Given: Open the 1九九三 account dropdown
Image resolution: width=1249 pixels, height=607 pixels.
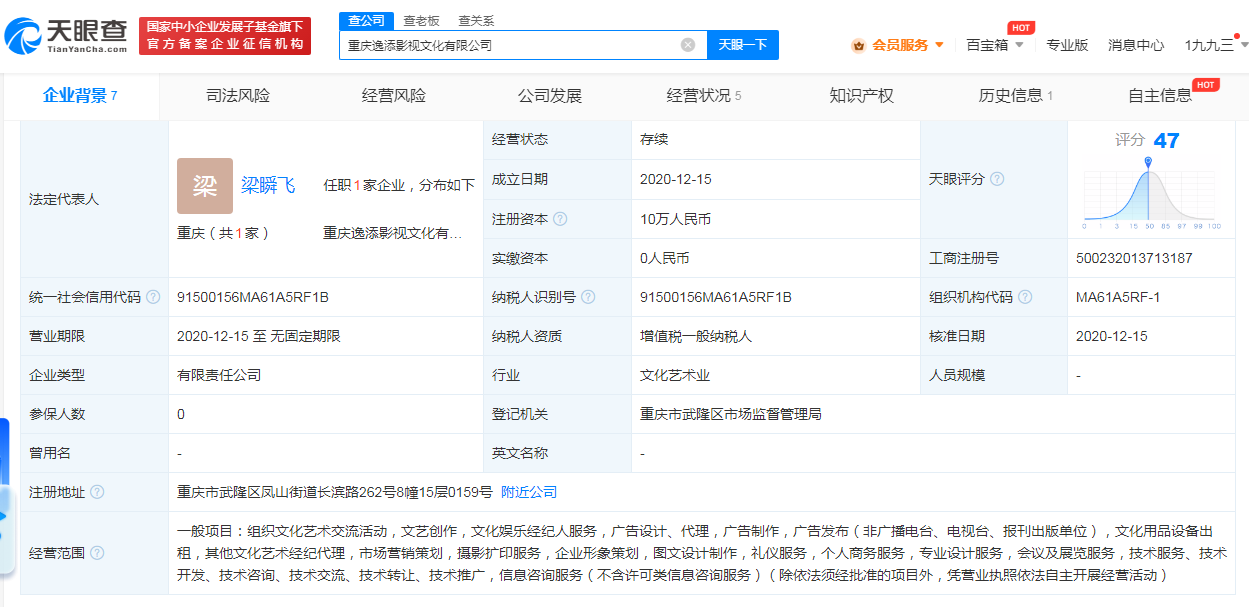Looking at the screenshot, I should point(1215,45).
